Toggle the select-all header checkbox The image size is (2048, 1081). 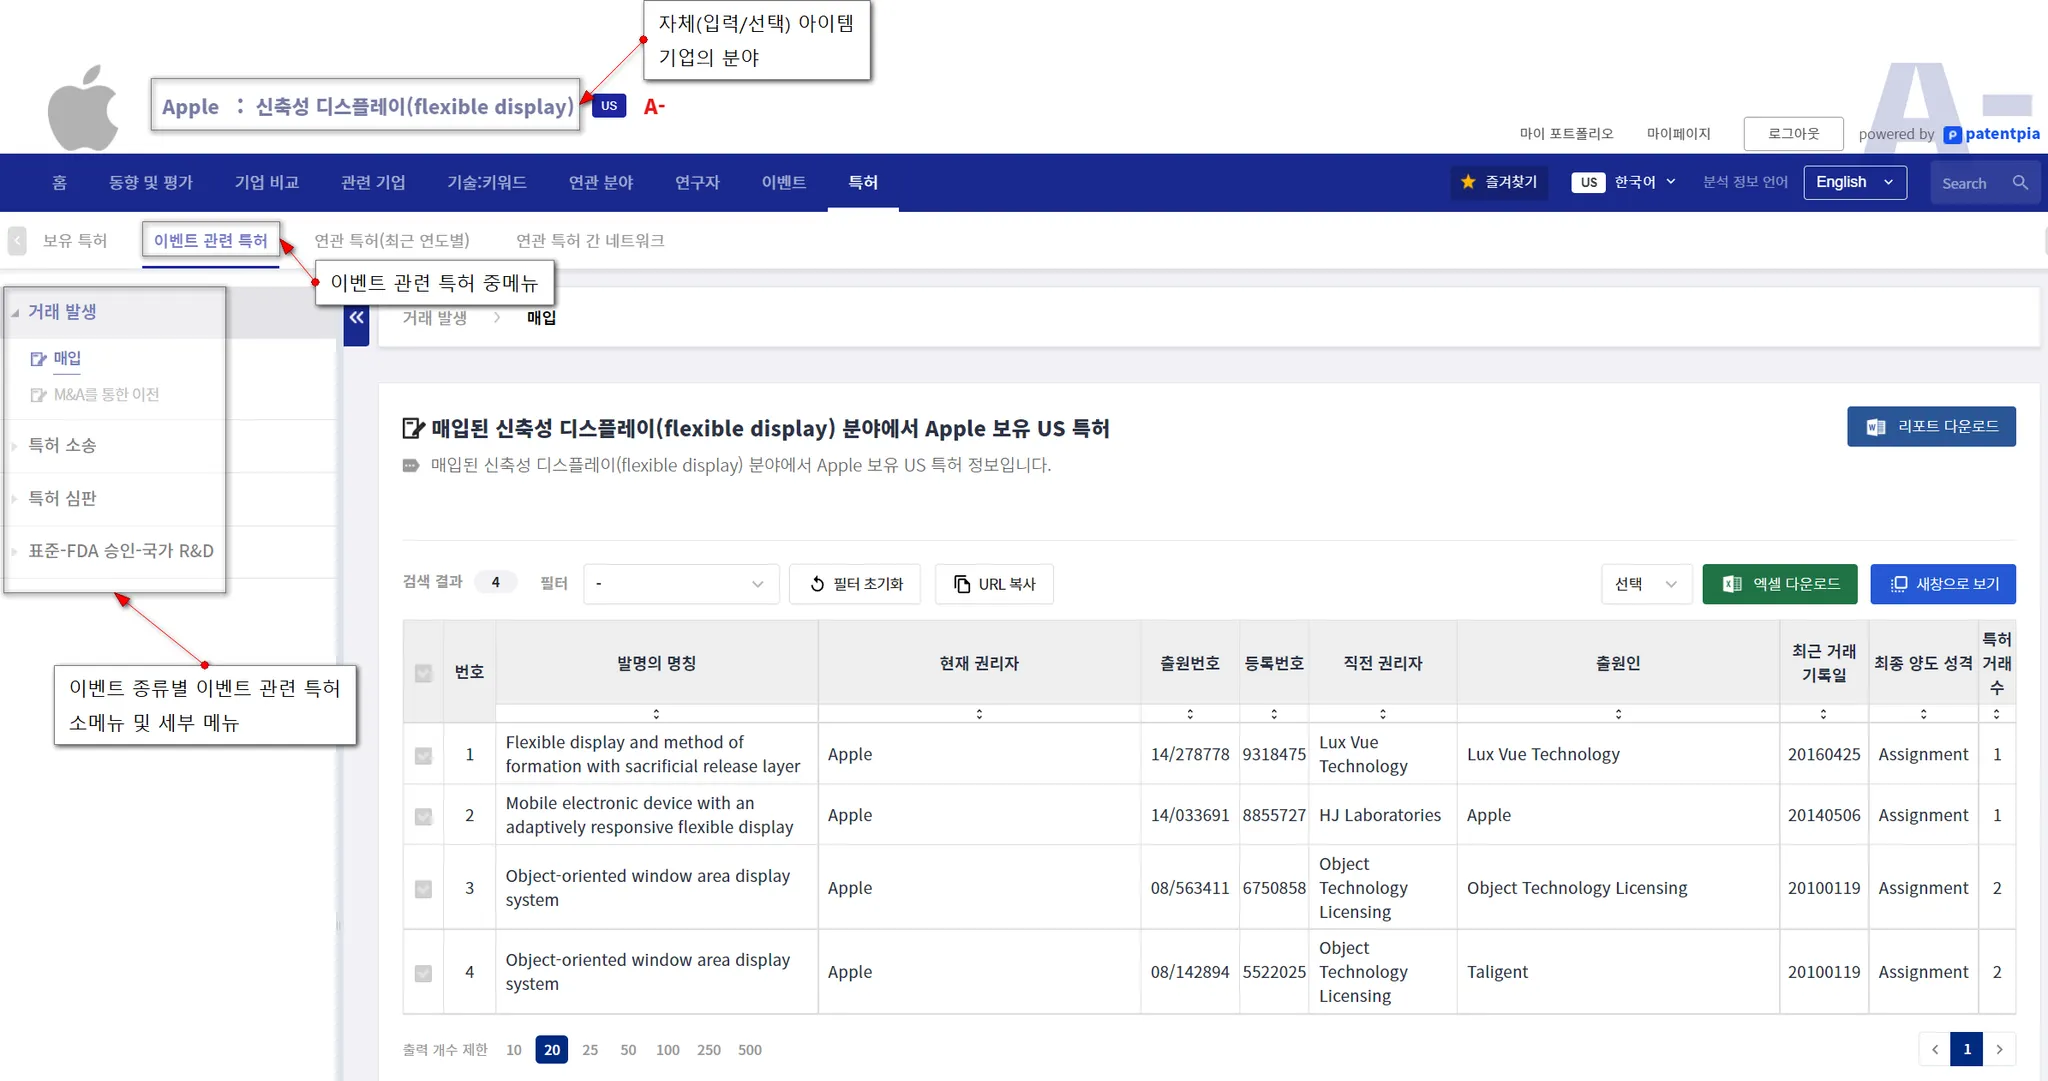424,673
